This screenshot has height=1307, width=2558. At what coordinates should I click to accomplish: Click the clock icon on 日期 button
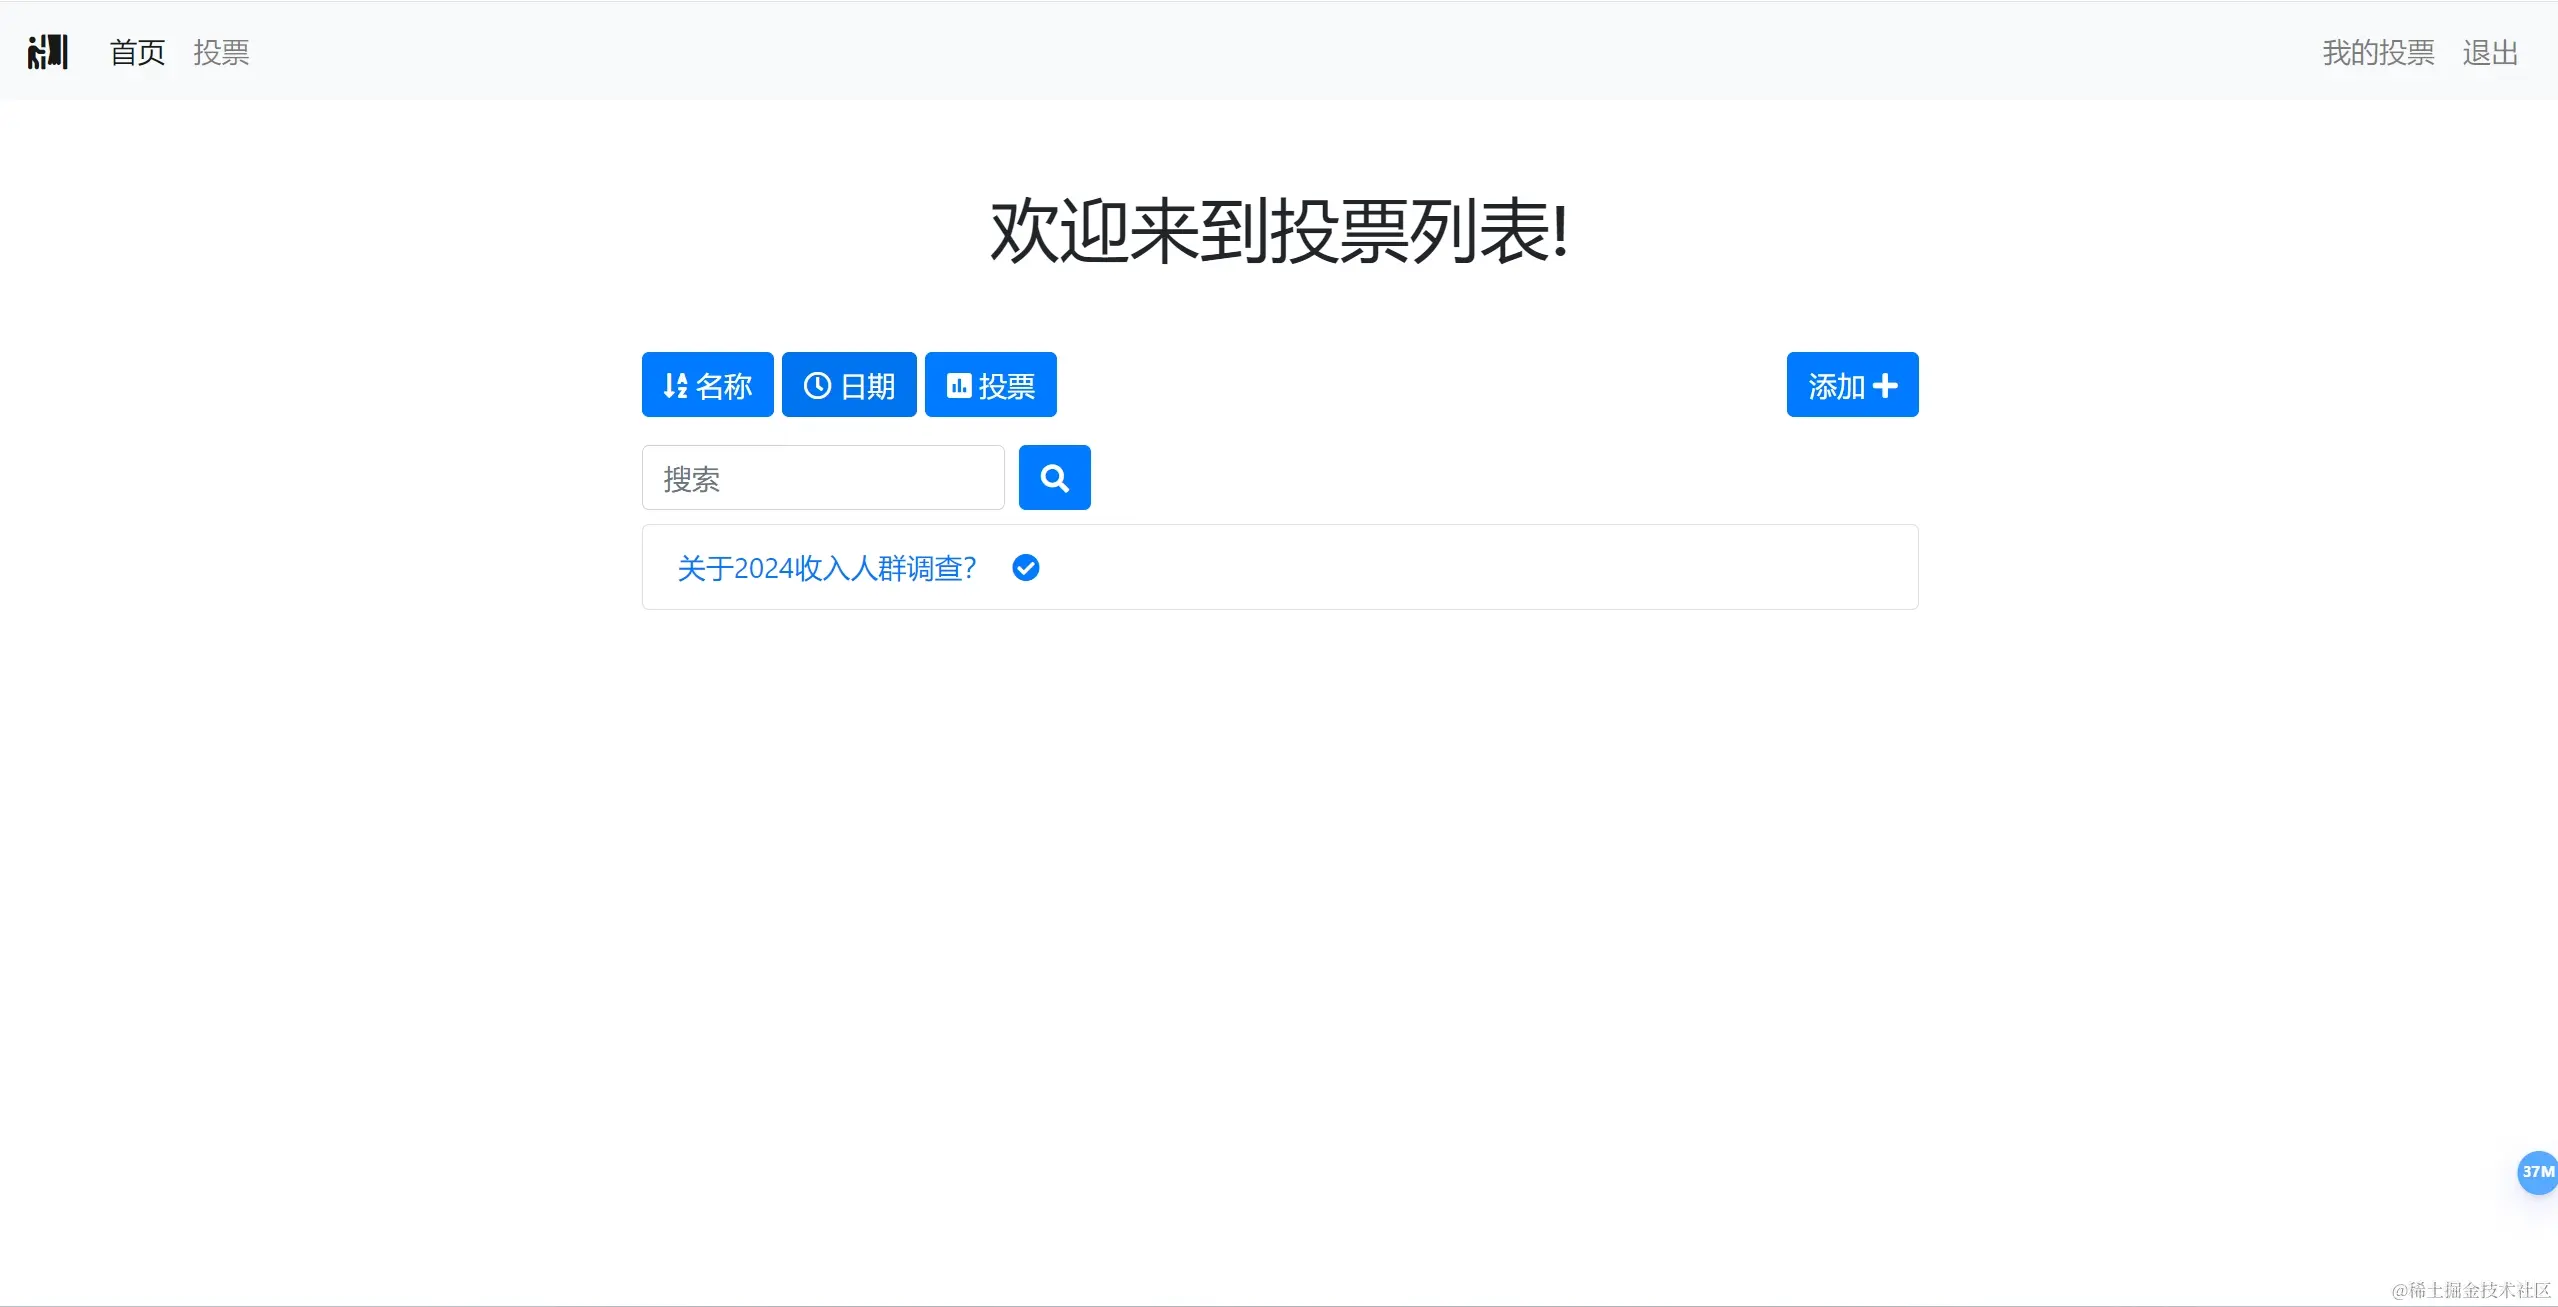pos(817,386)
